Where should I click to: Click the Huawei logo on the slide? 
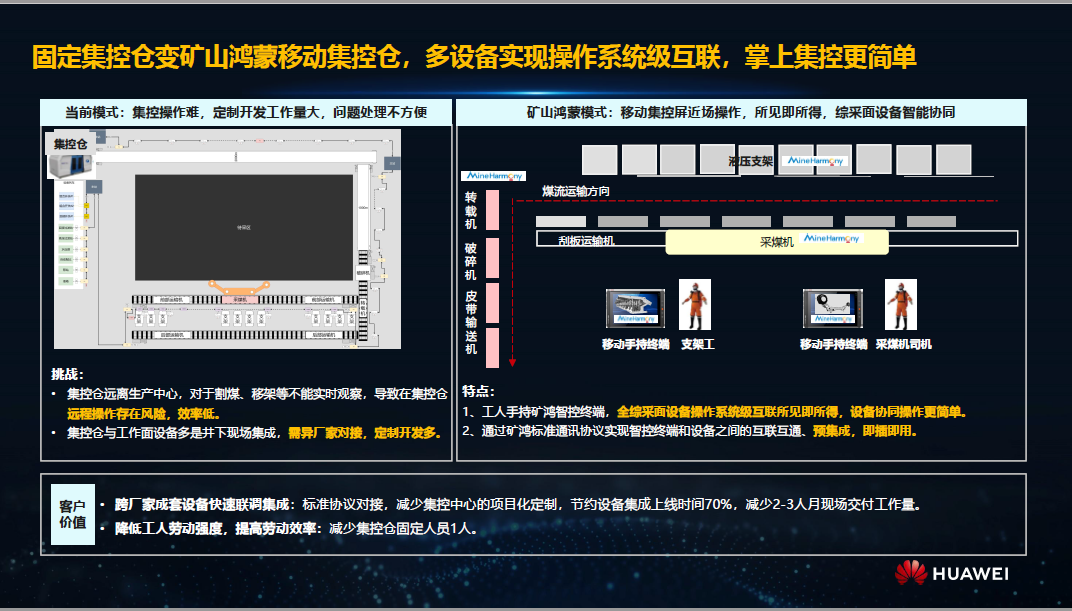(952, 573)
